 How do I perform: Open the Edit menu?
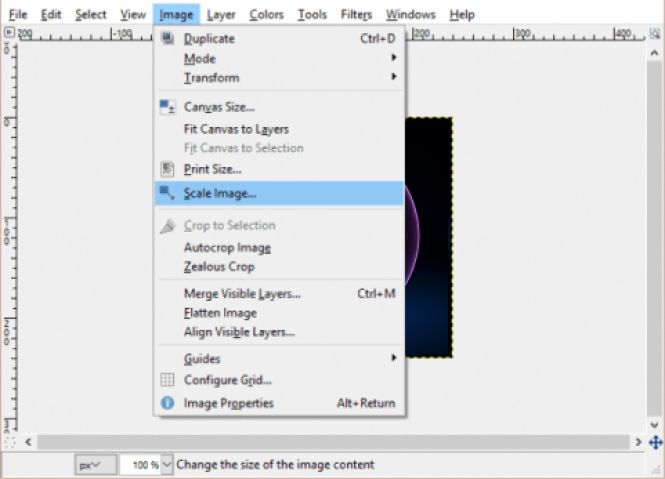coord(51,15)
